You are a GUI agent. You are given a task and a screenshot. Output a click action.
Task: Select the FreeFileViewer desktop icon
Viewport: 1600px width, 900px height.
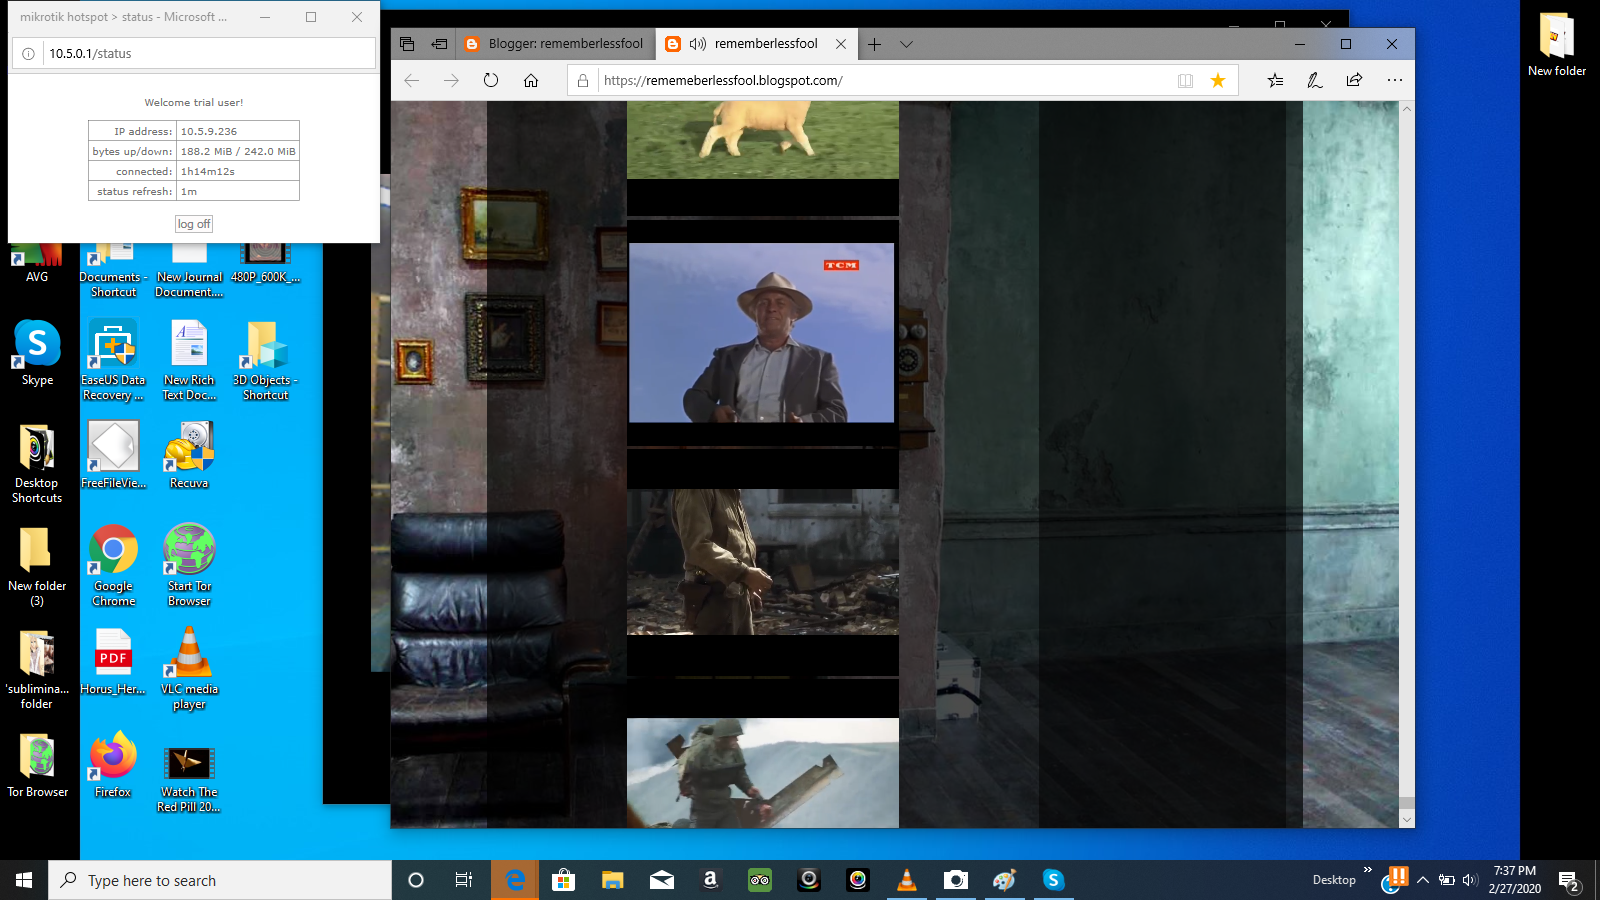tap(113, 455)
